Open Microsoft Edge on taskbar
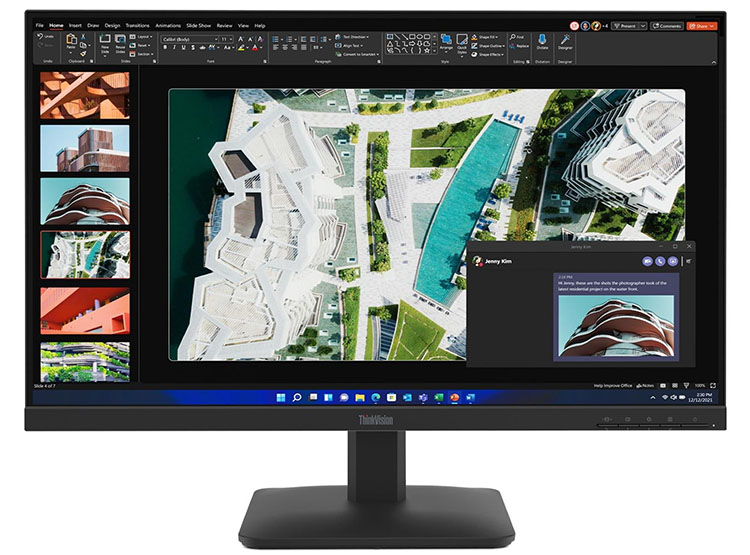The height and width of the screenshot is (555, 750). 375,398
